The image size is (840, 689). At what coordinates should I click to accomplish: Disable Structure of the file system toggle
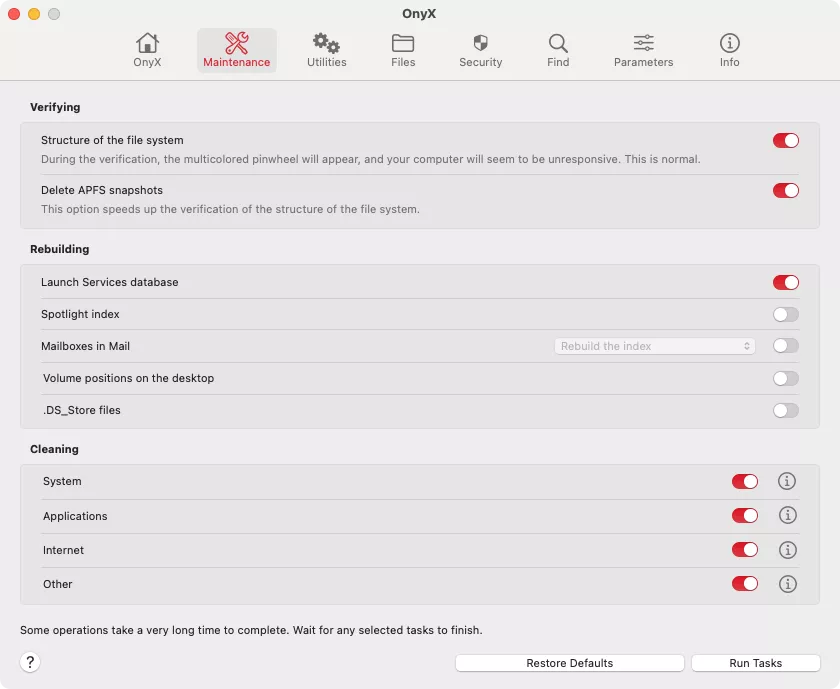pyautogui.click(x=785, y=141)
